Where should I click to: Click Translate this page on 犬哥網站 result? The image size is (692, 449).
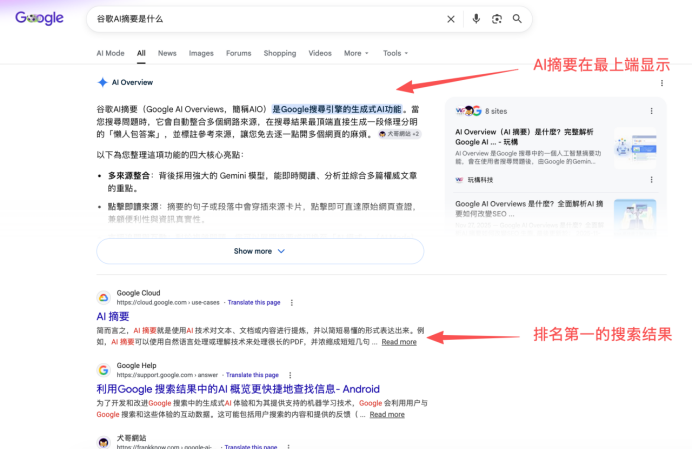[251, 446]
